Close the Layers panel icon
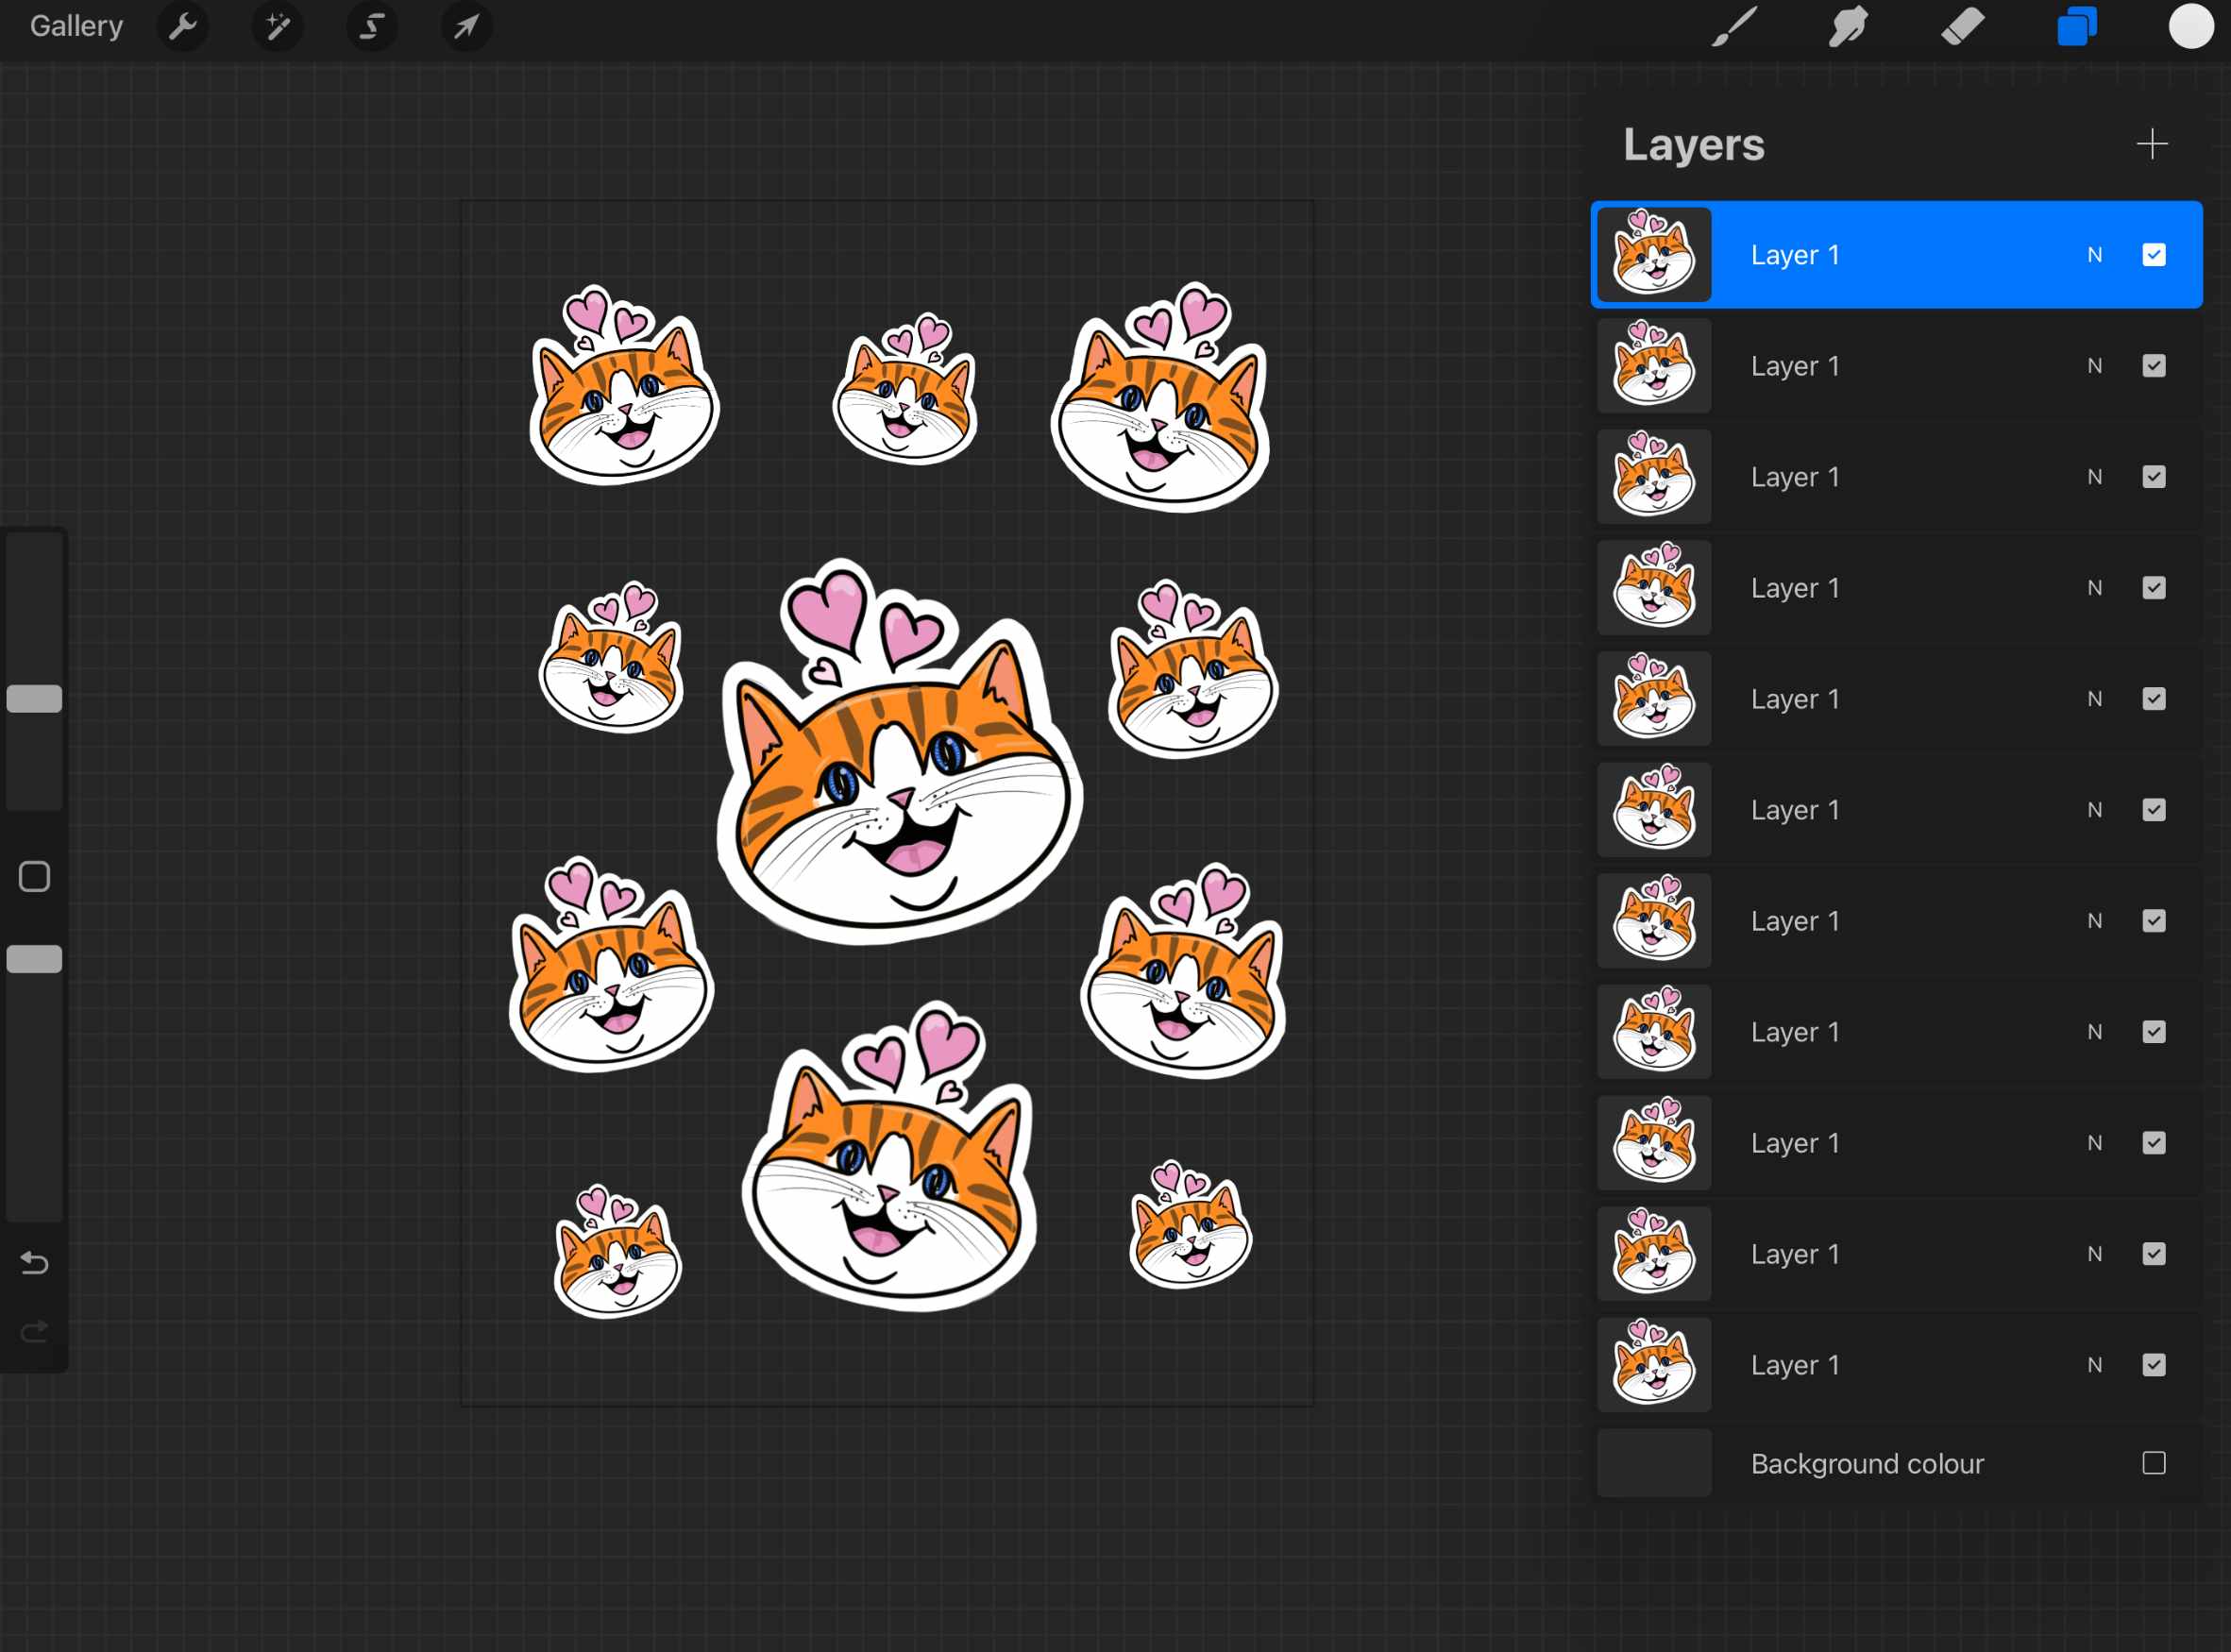 pyautogui.click(x=2078, y=27)
